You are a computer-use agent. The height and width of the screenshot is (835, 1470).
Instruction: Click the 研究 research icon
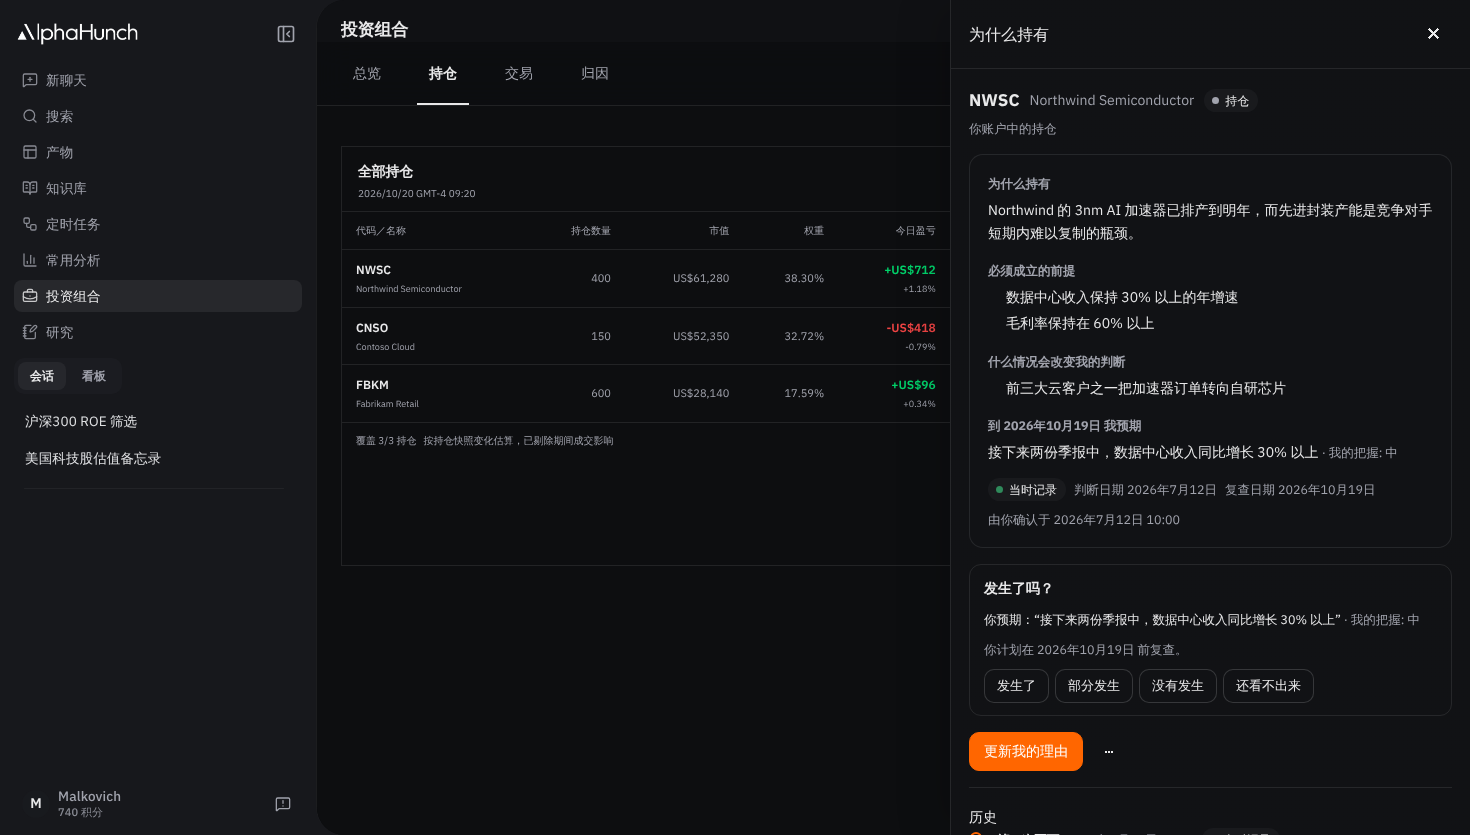tap(30, 332)
